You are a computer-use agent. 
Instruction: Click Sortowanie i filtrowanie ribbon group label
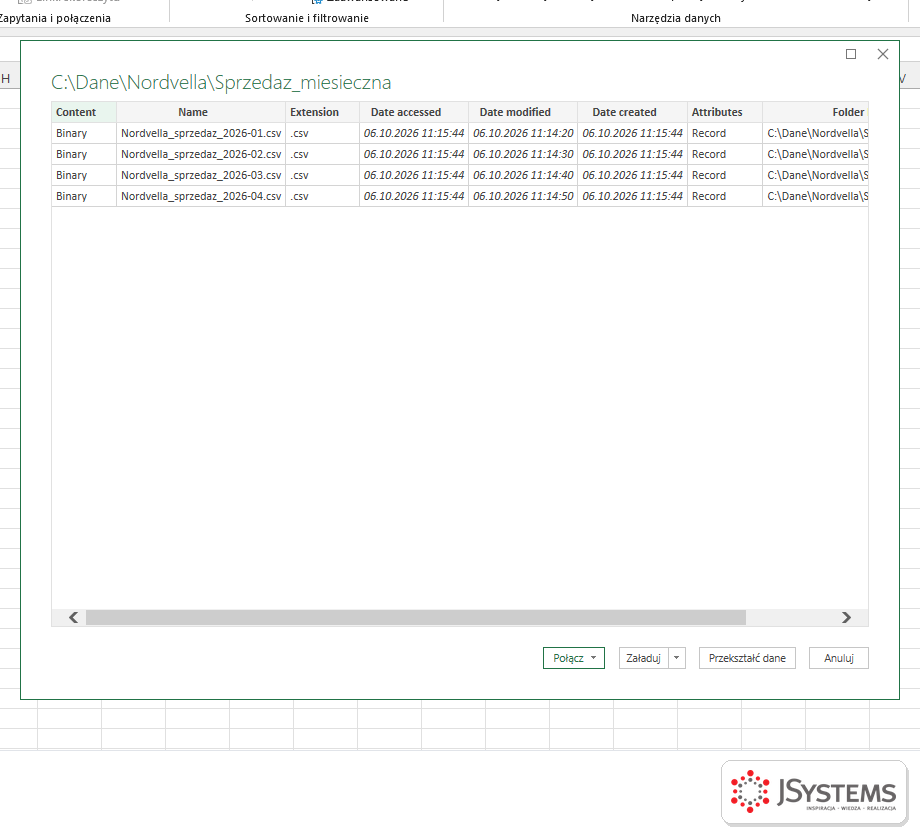pos(307,18)
